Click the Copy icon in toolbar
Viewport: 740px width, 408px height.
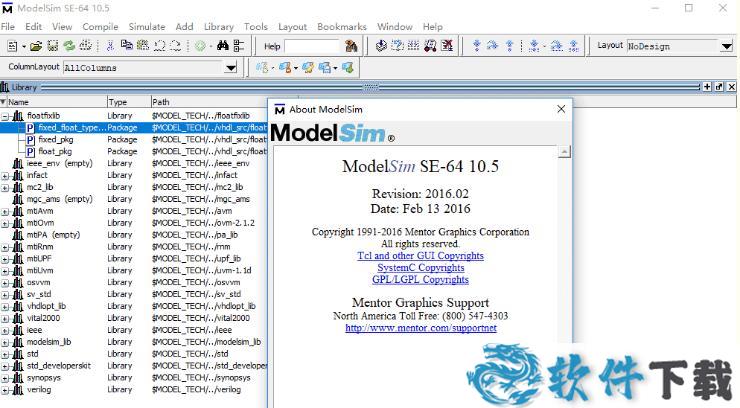click(x=127, y=46)
